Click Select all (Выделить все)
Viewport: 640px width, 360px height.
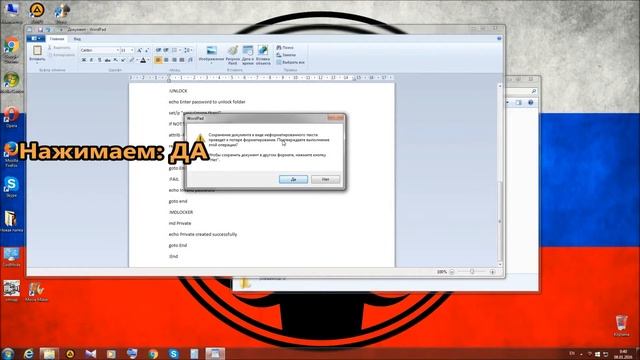291,62
